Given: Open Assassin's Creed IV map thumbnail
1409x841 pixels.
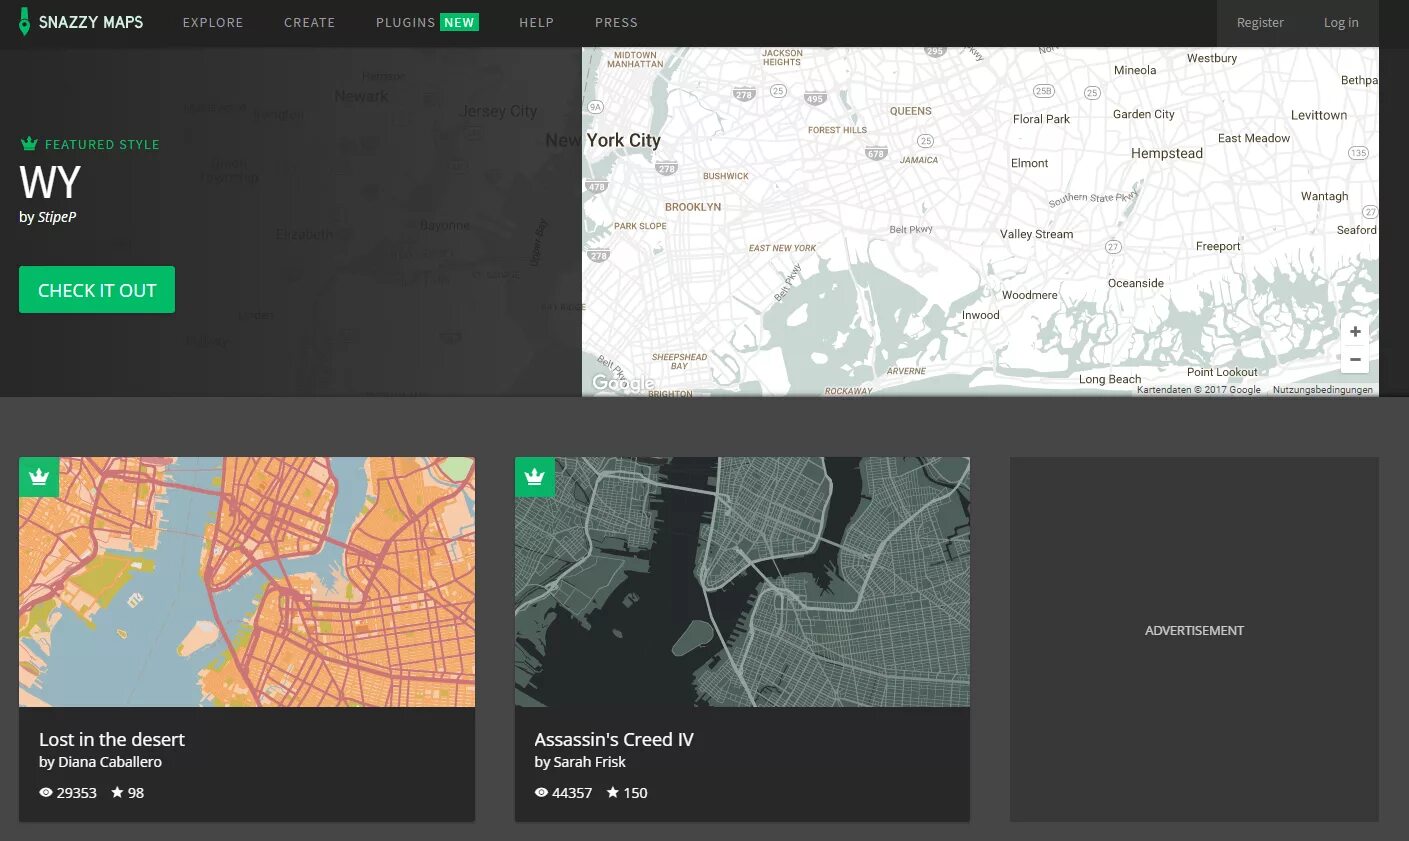Looking at the screenshot, I should (x=742, y=582).
